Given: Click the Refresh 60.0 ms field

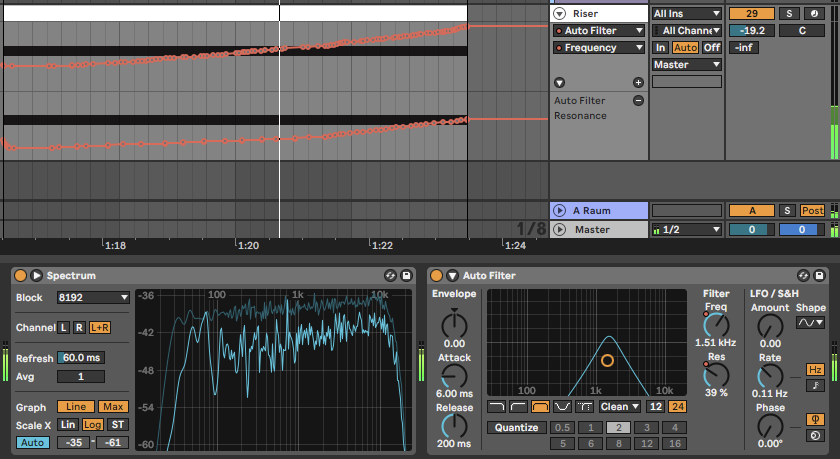Looking at the screenshot, I should click(81, 358).
